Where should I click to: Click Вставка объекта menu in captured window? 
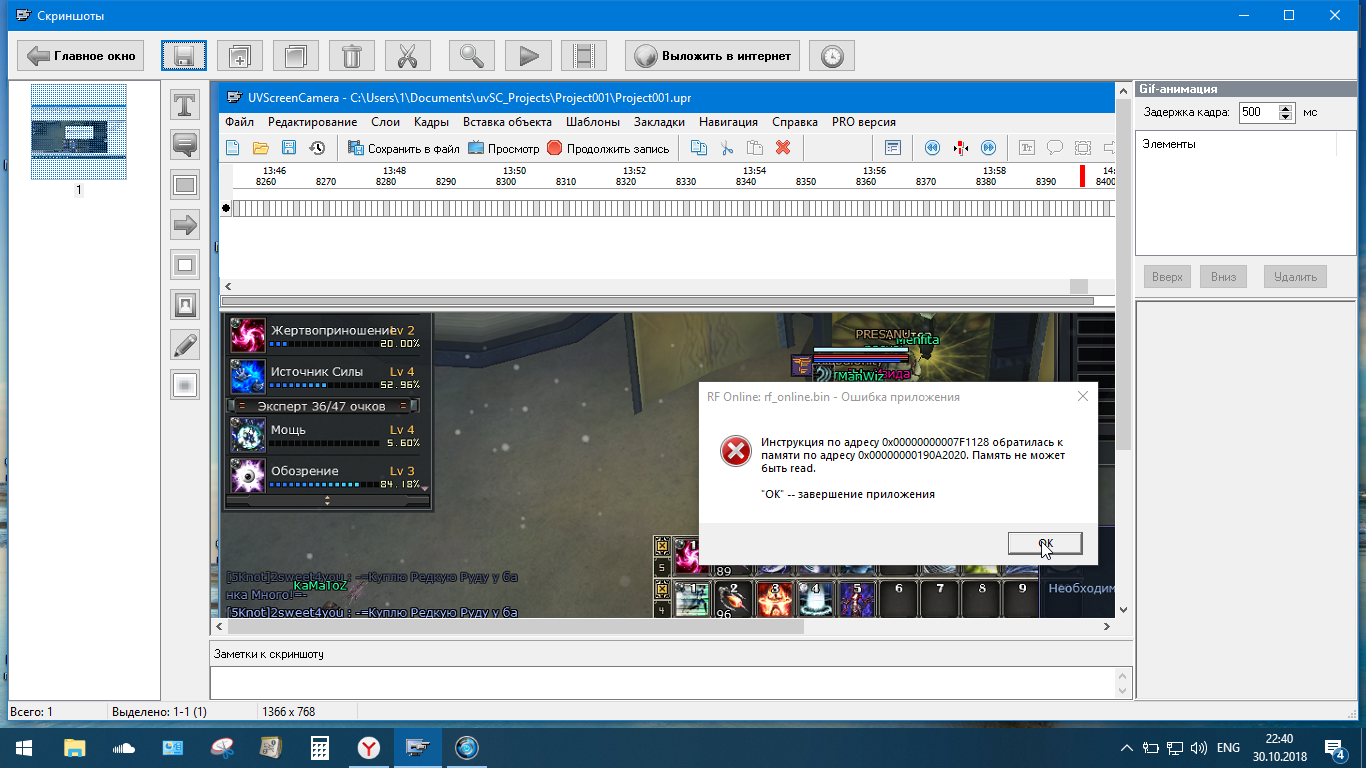pyautogui.click(x=507, y=122)
